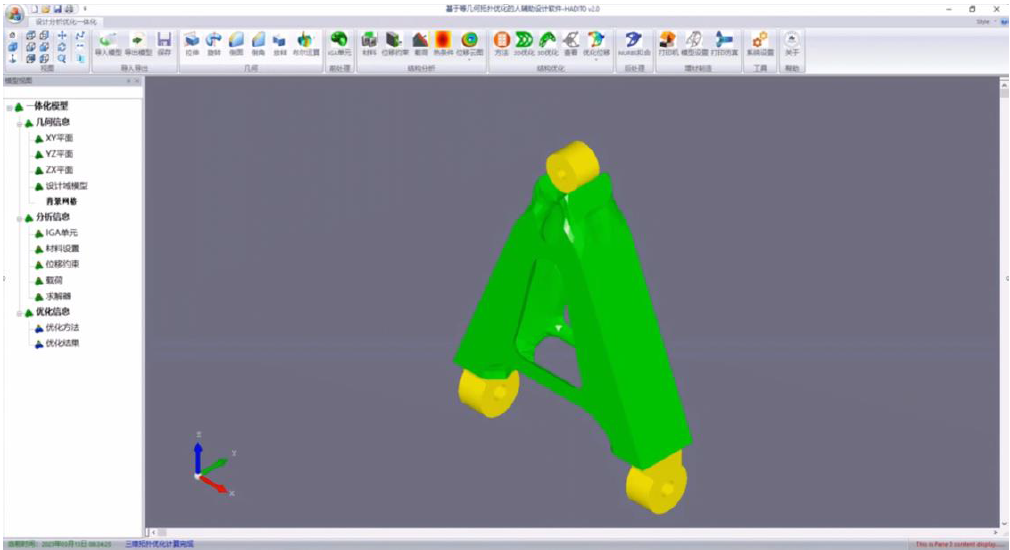
Task: Select 背景网格 in the model tree
Action: click(61, 202)
